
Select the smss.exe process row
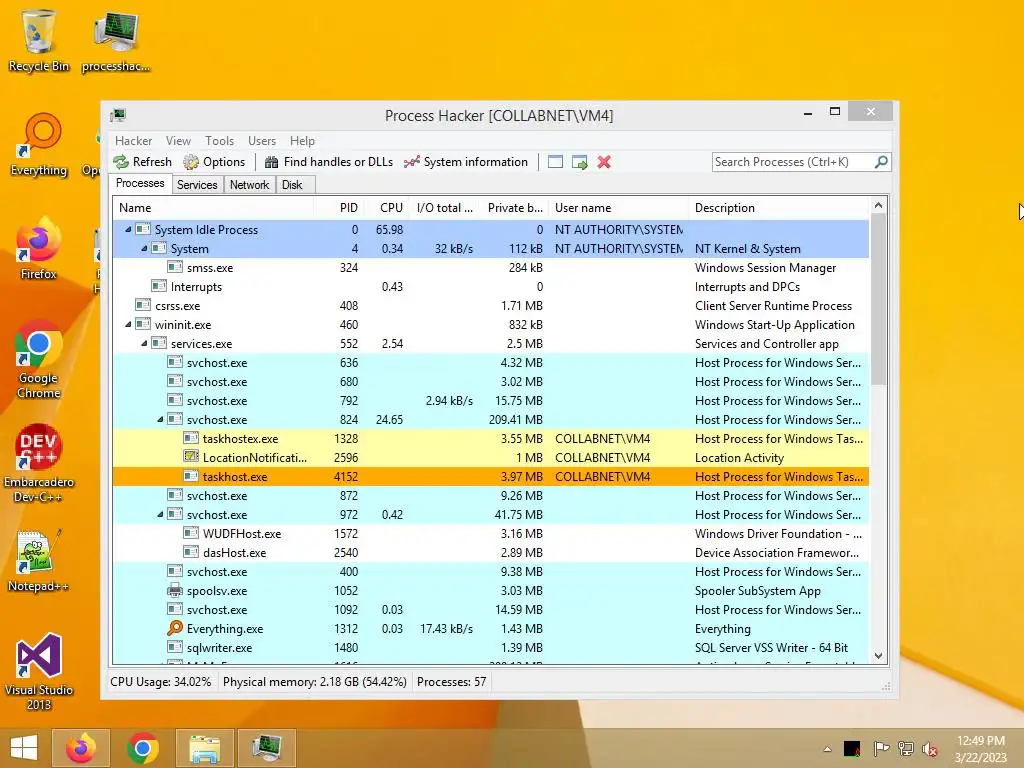click(x=490, y=268)
